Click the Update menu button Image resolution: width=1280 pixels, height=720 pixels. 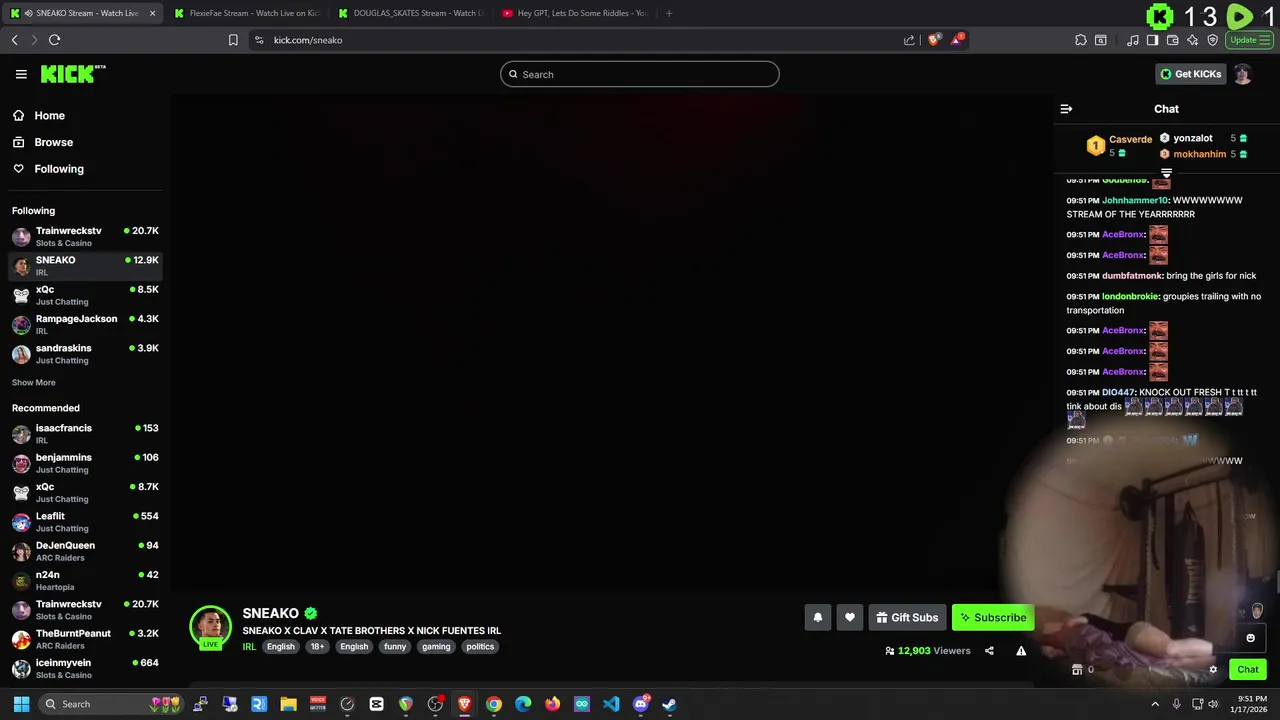[x=1250, y=40]
